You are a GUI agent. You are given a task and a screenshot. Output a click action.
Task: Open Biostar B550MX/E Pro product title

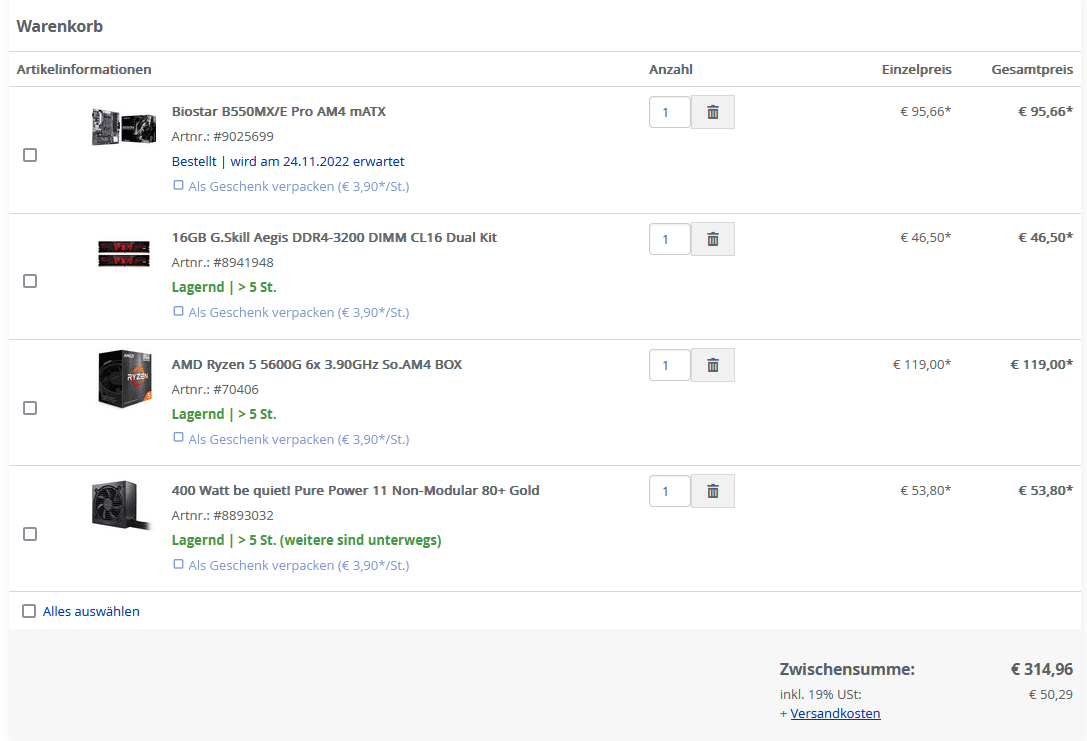tap(278, 112)
